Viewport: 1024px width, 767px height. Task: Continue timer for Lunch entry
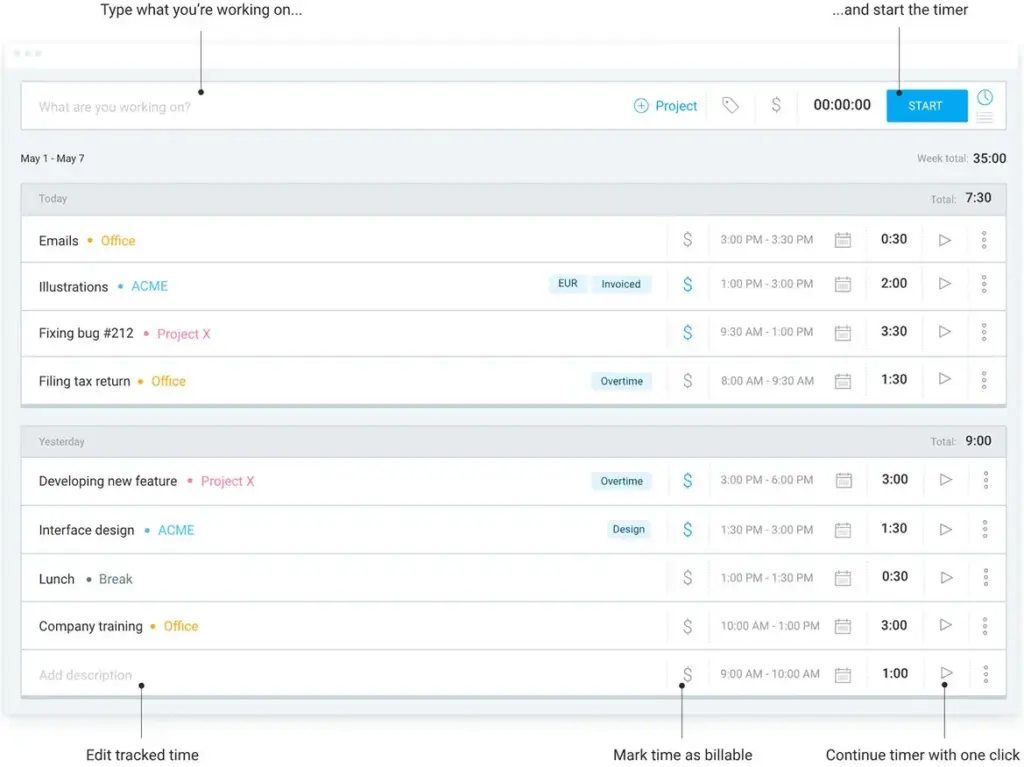[x=946, y=578]
